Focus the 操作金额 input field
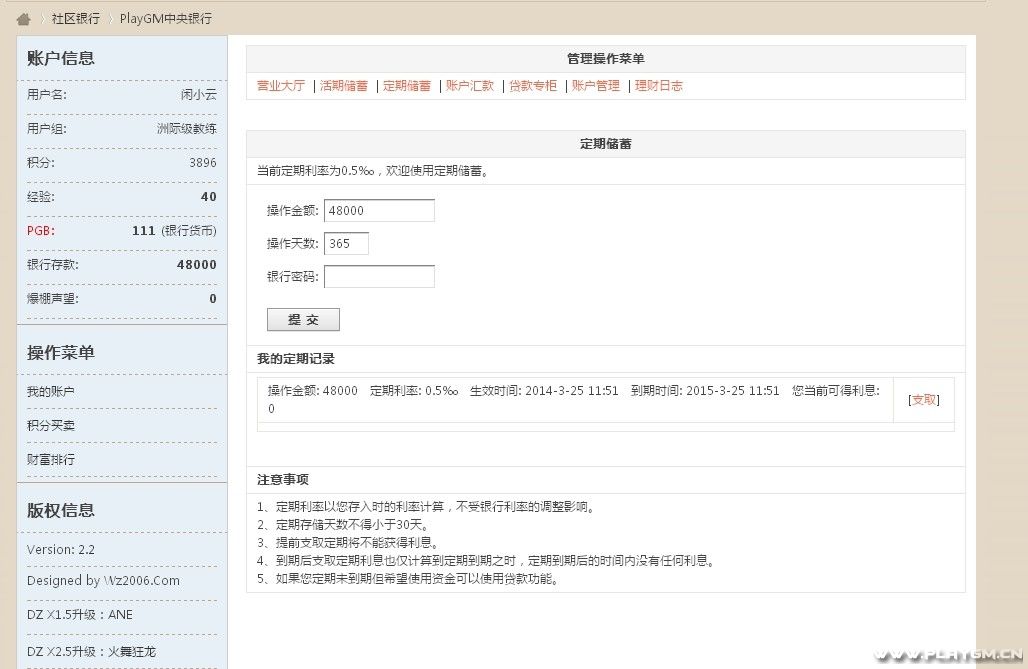This screenshot has width=1028, height=669. [379, 211]
